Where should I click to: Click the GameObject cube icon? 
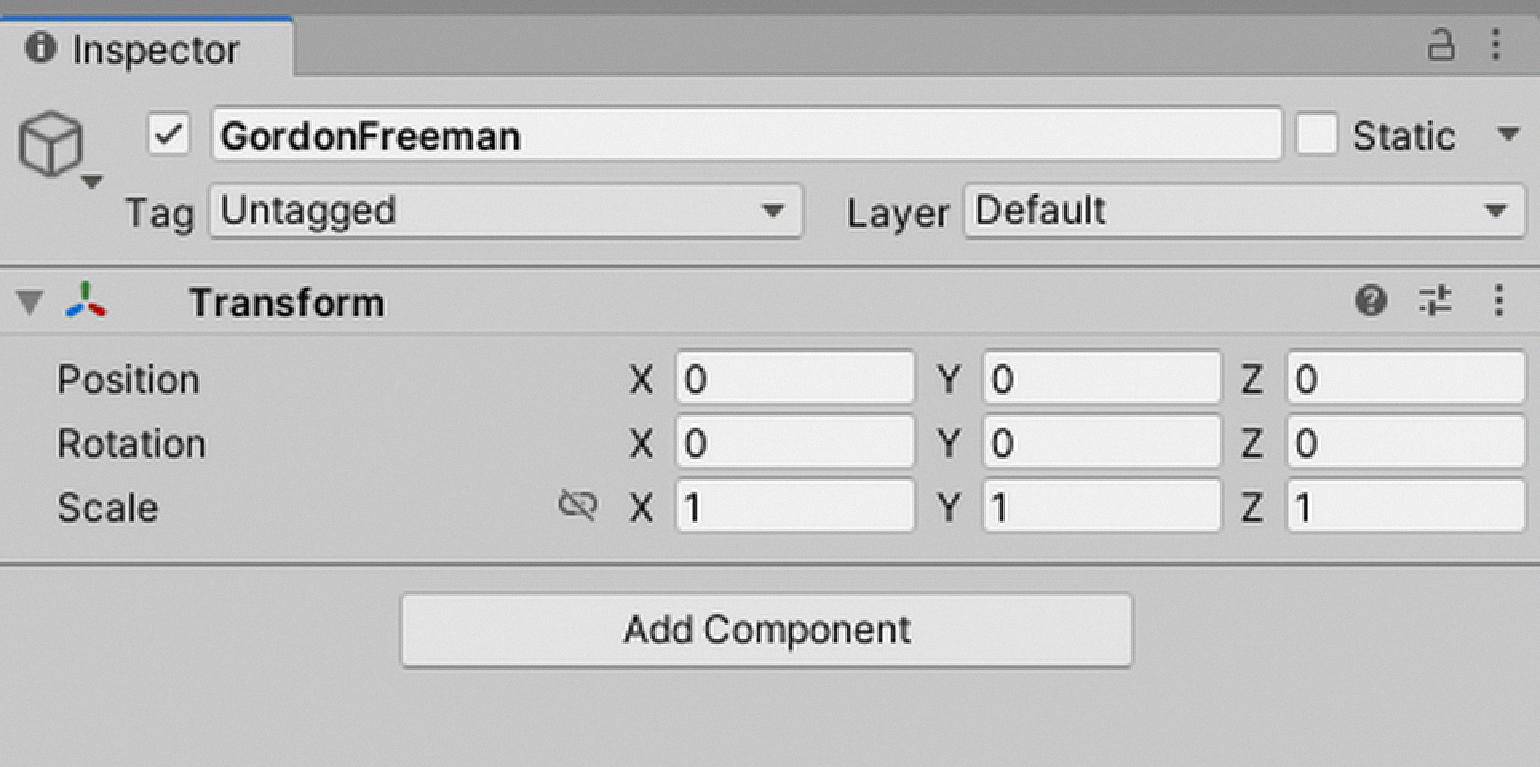coord(50,145)
